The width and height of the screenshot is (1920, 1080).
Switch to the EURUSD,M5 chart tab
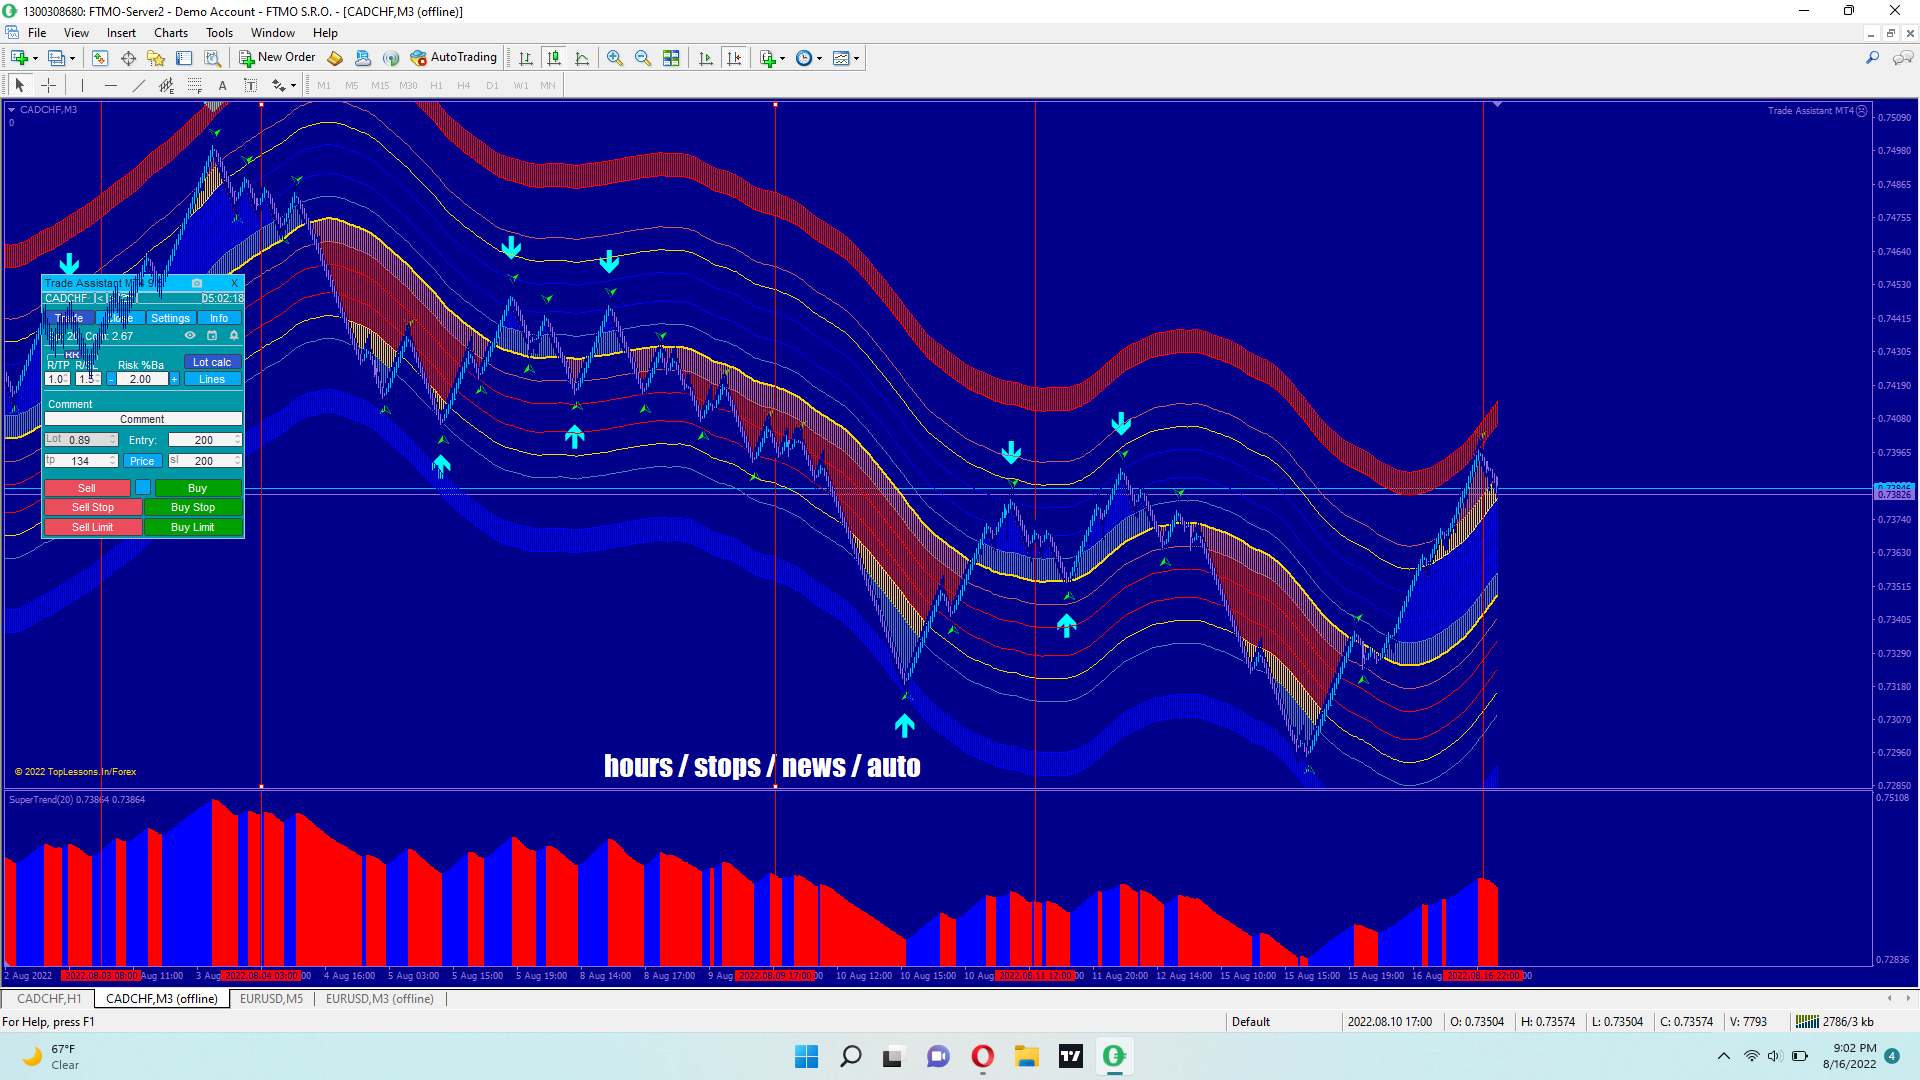point(271,999)
